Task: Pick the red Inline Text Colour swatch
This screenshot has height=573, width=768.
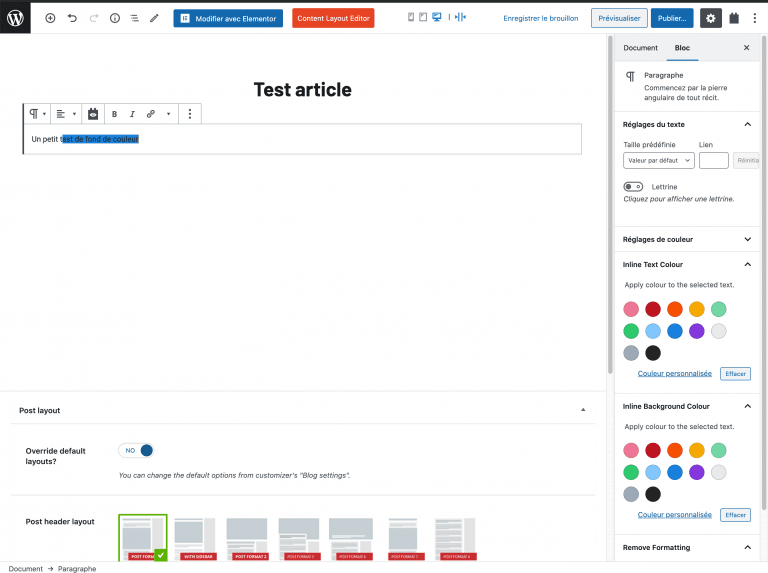Action: [653, 310]
